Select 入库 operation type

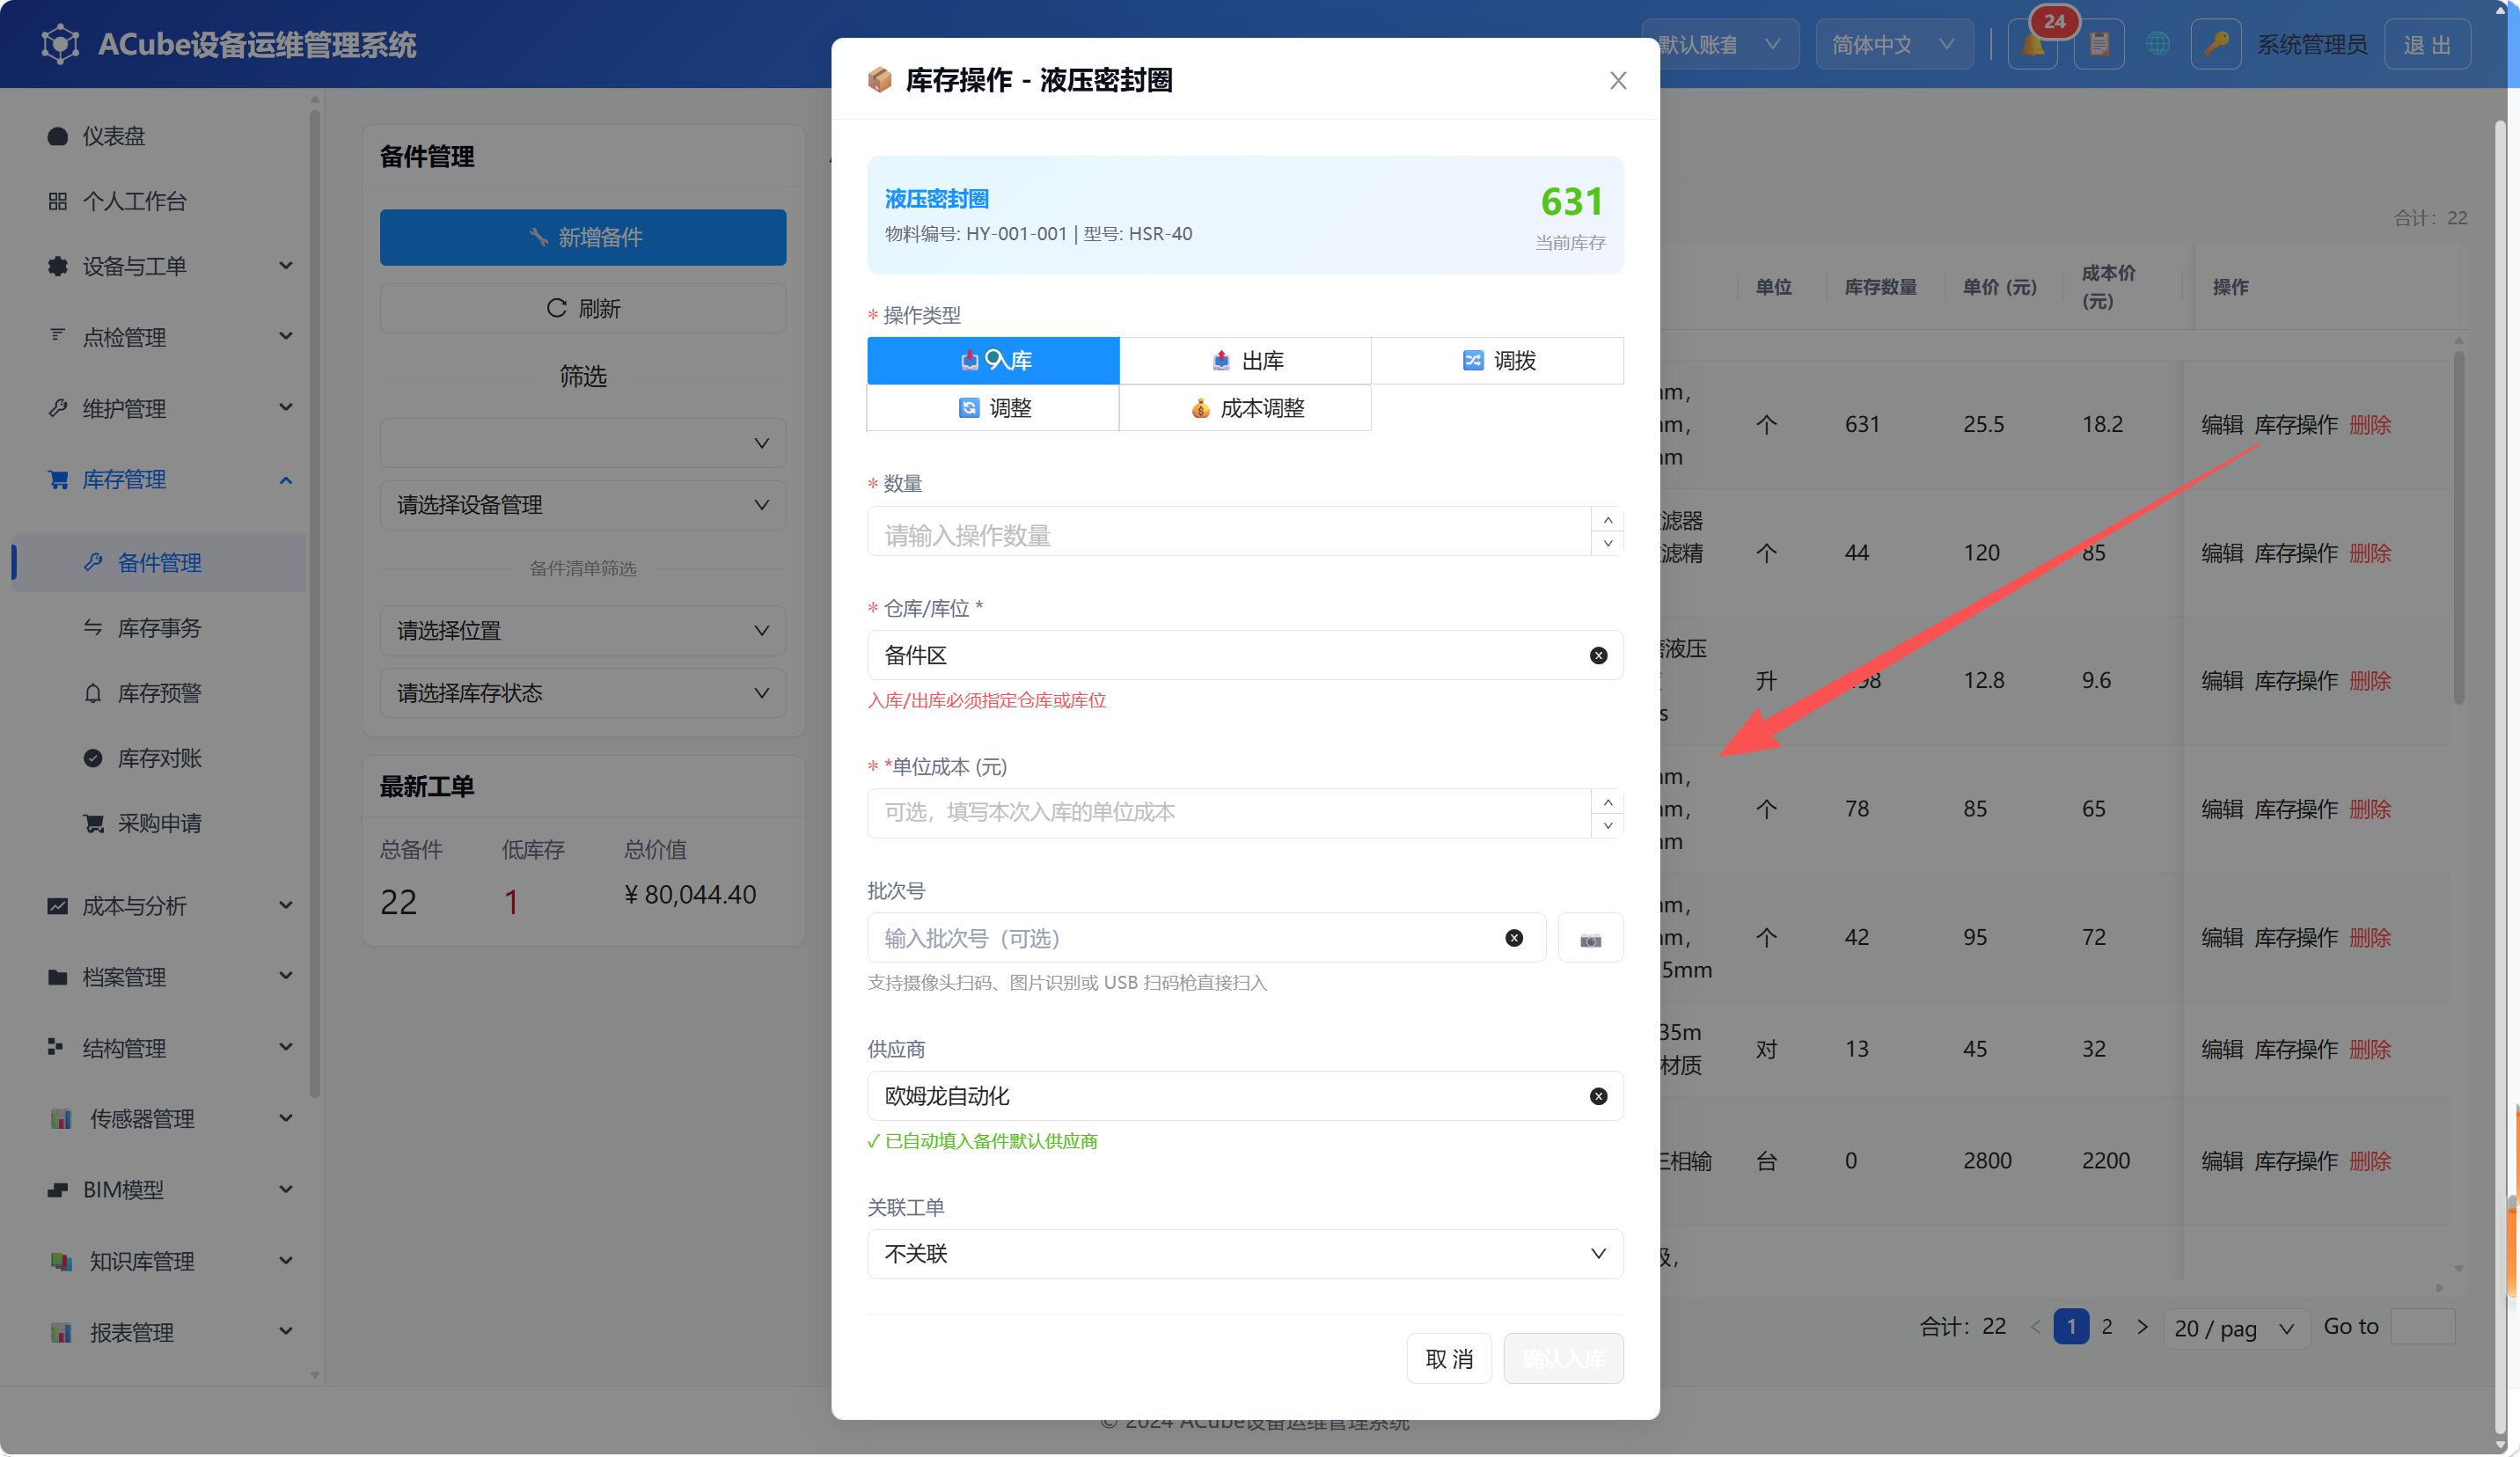point(993,360)
